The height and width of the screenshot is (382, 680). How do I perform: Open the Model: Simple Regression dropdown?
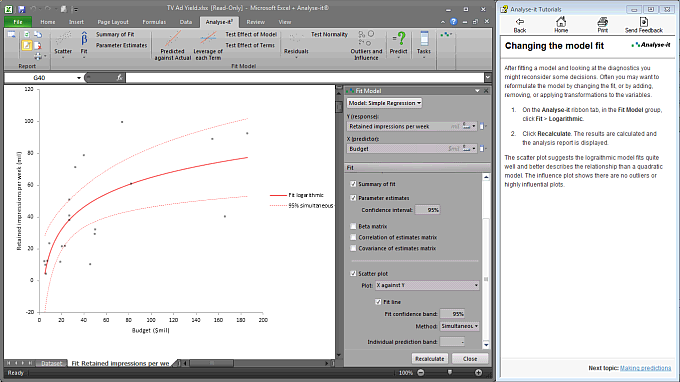point(384,103)
